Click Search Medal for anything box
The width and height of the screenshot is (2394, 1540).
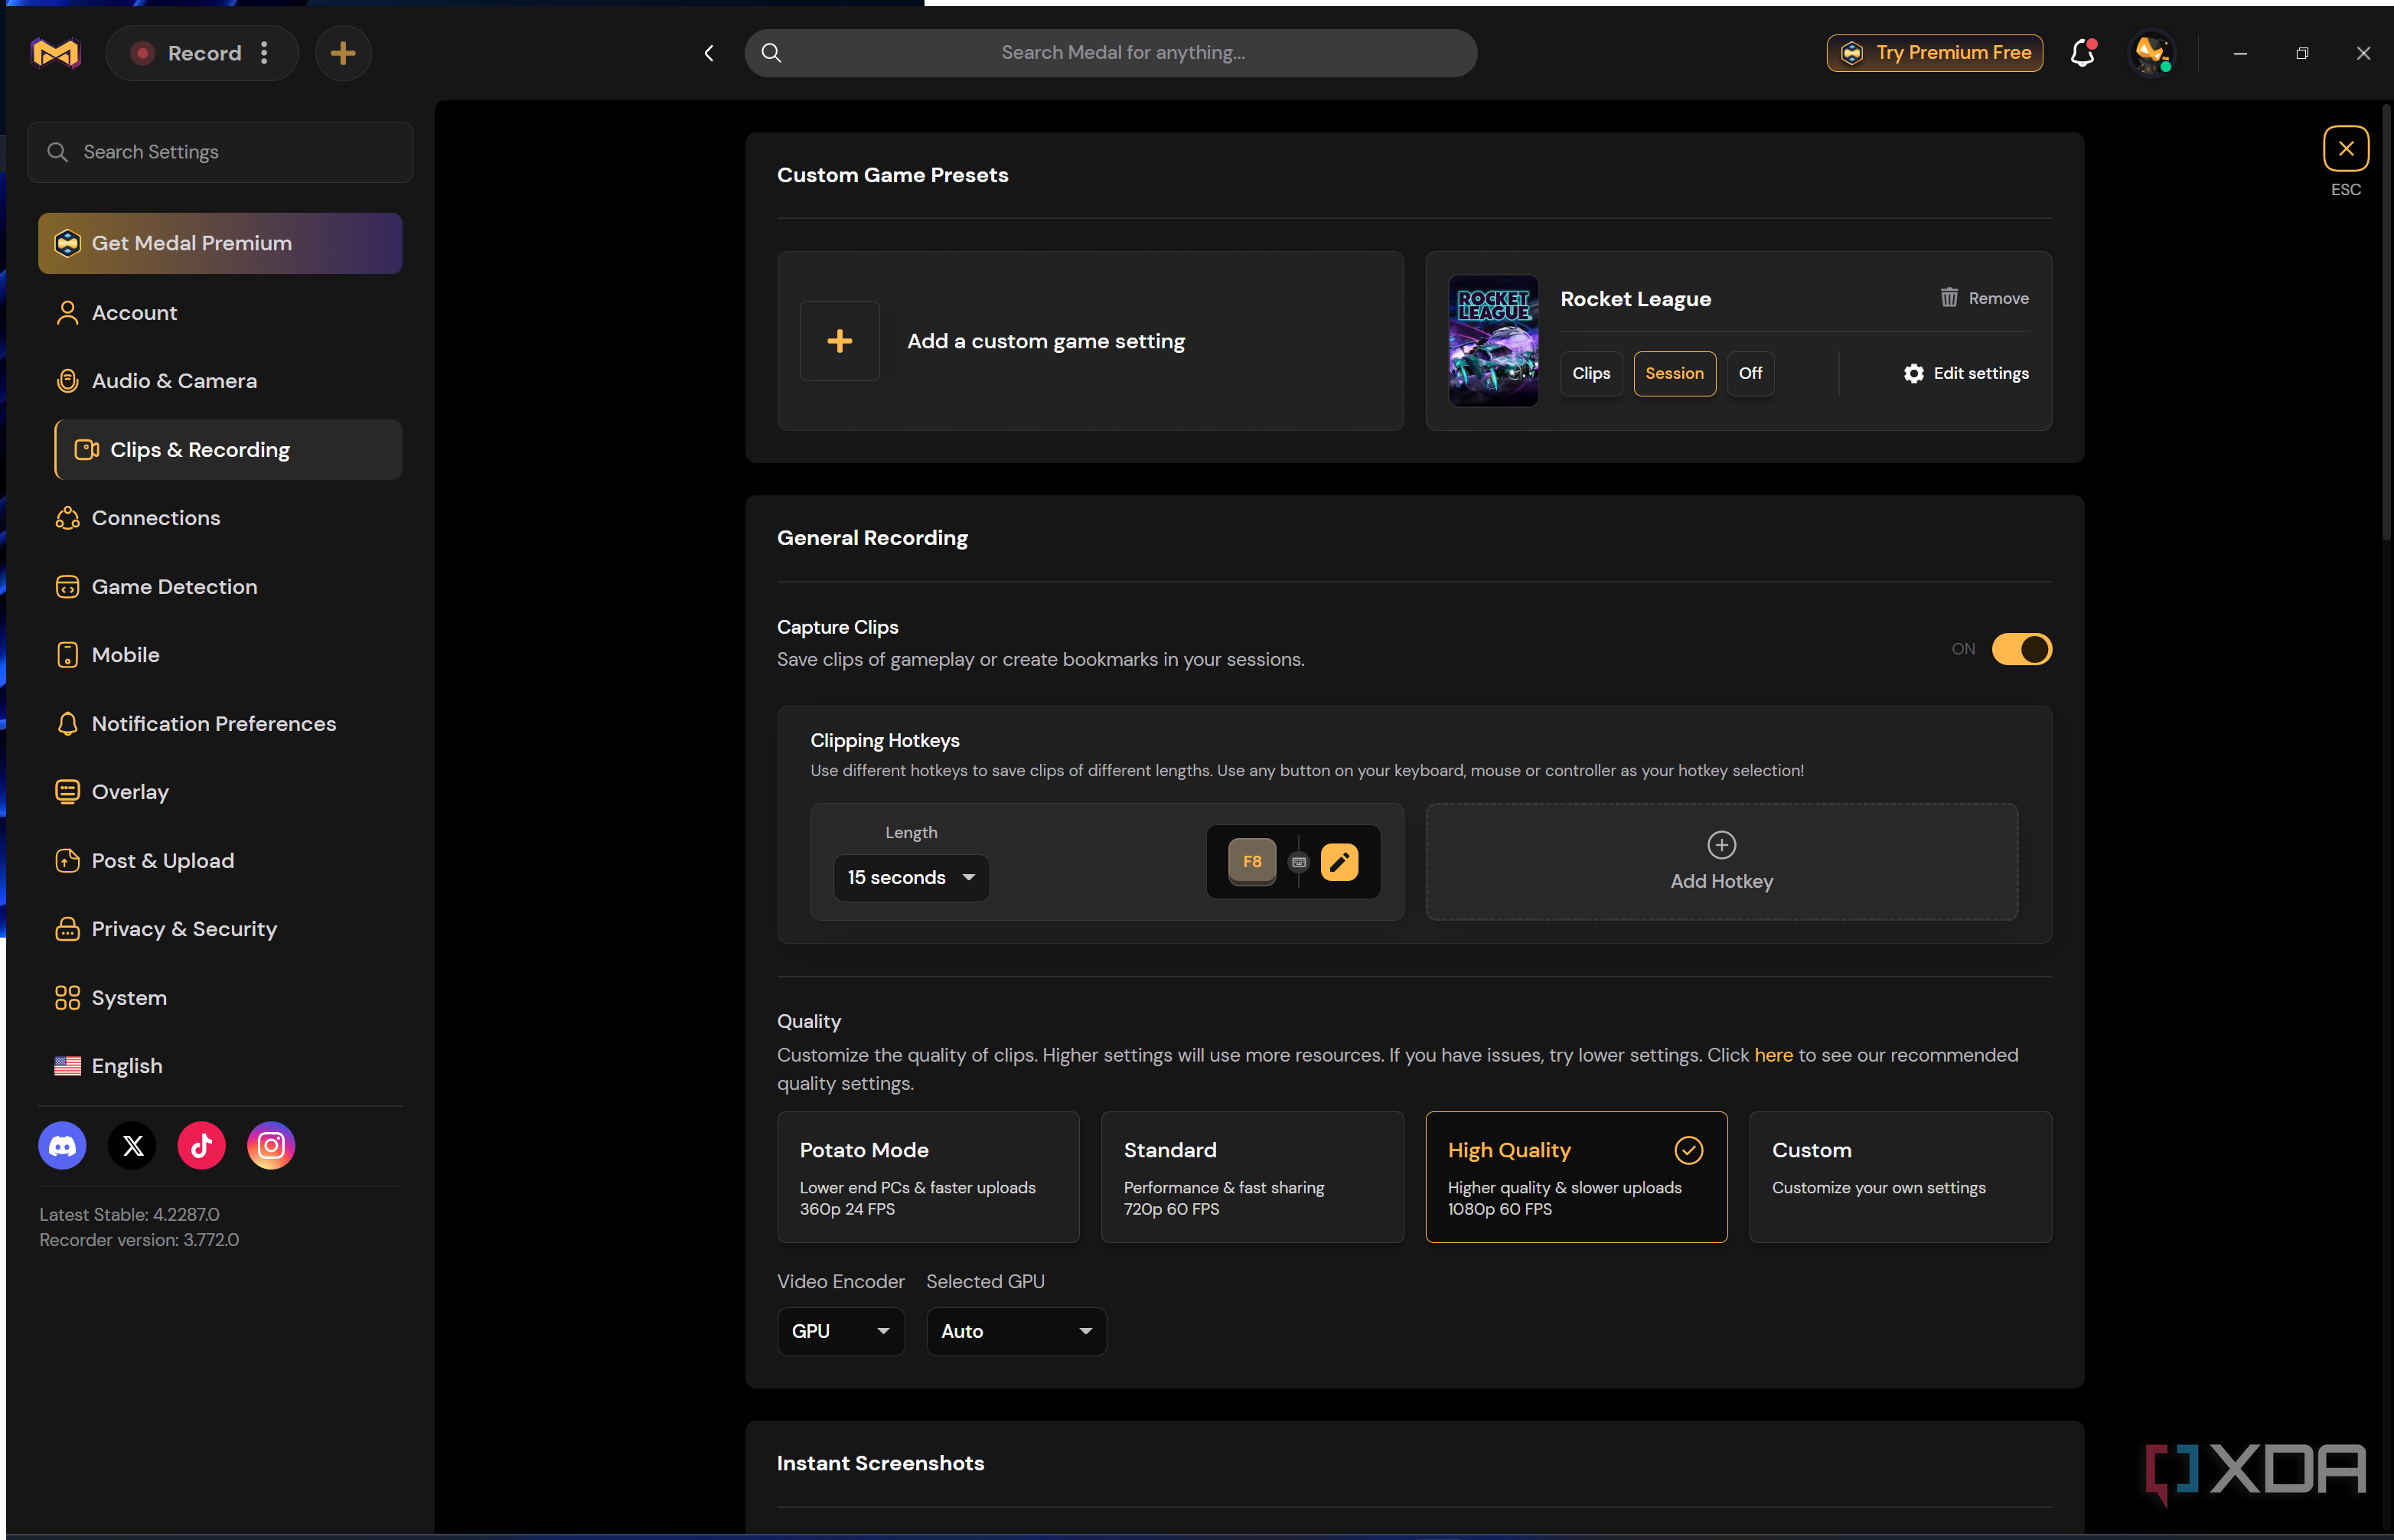[1111, 53]
